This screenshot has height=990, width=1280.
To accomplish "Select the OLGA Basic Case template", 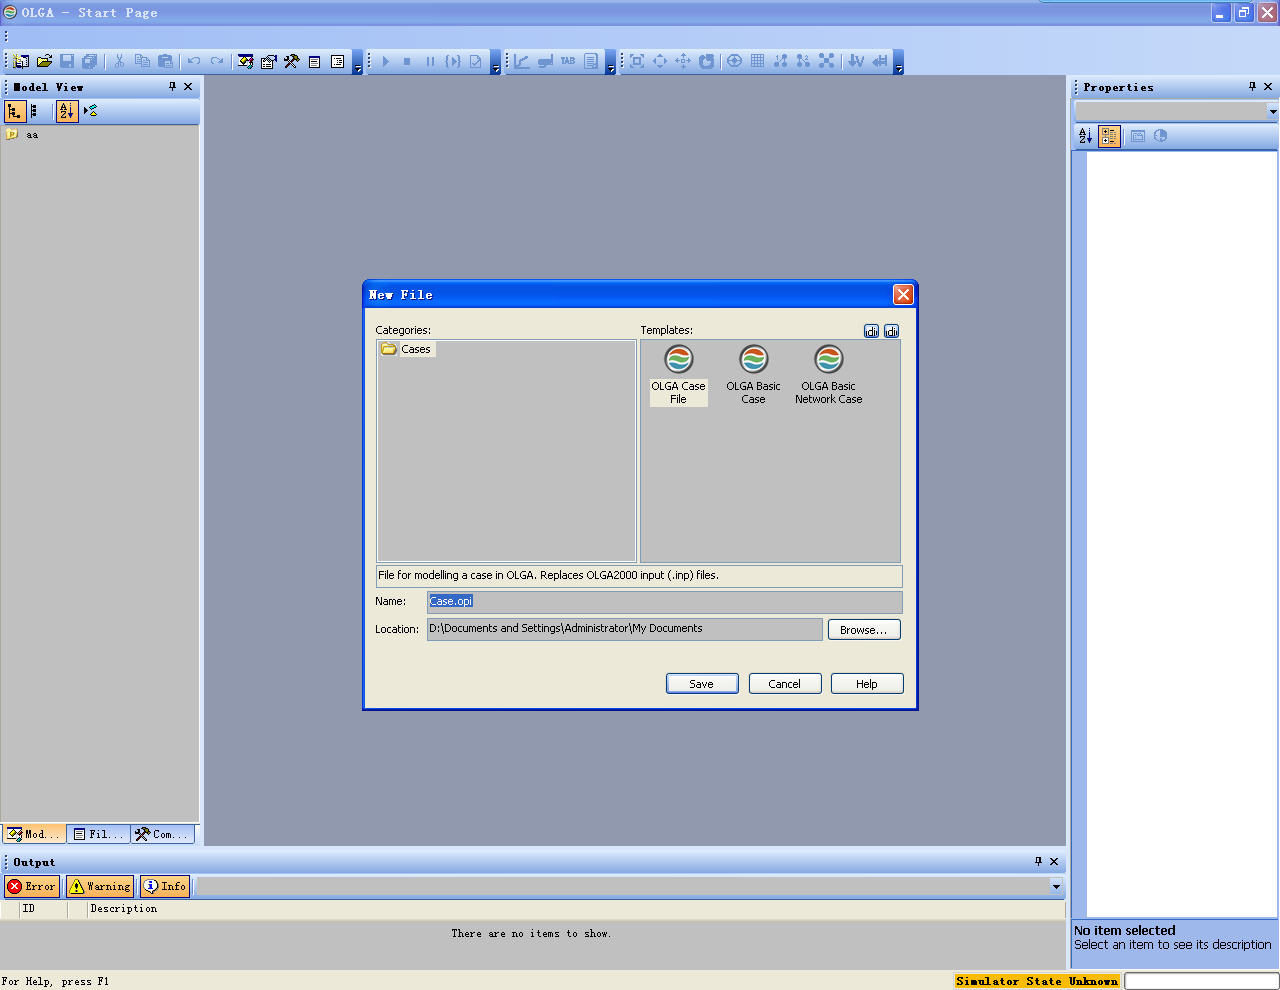I will click(x=753, y=375).
